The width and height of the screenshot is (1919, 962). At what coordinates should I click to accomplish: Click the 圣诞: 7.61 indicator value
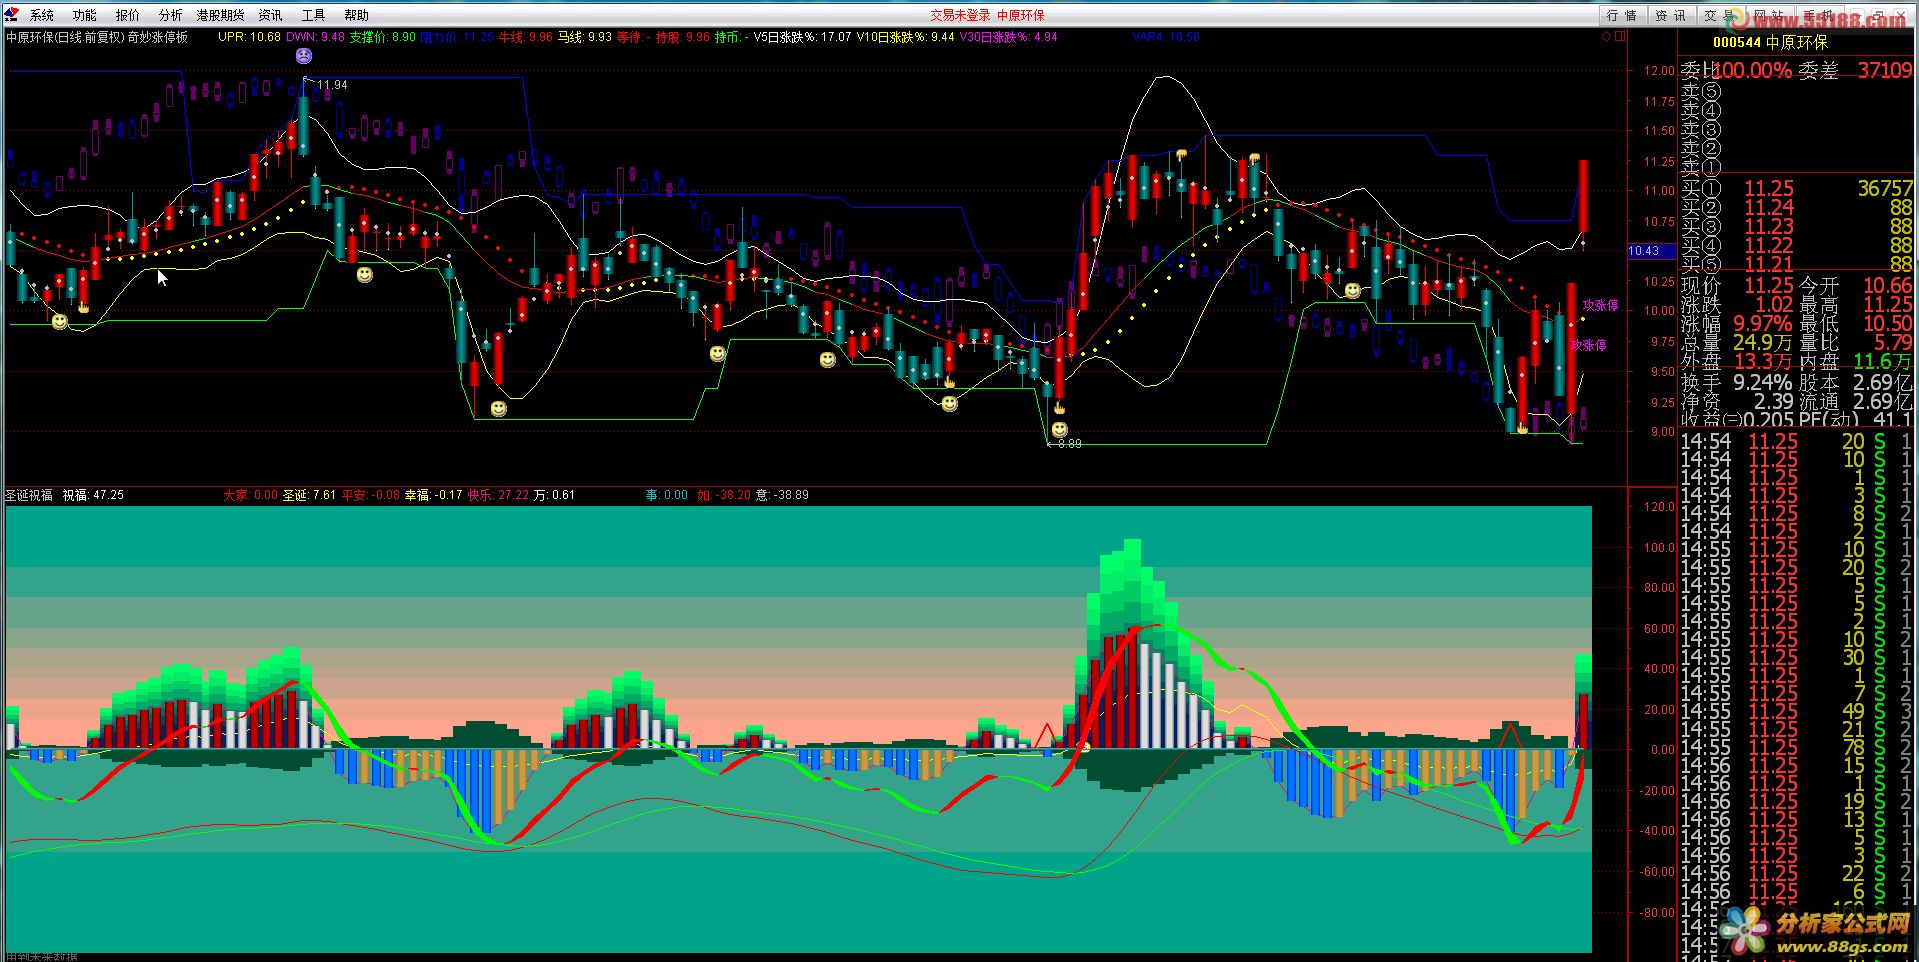(309, 495)
